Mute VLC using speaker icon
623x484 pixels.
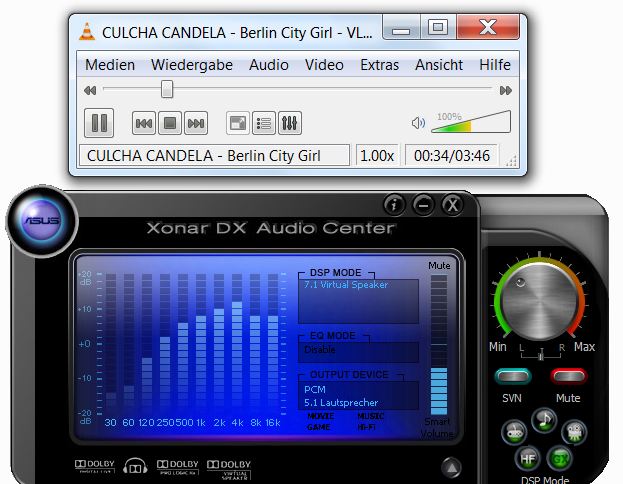click(x=418, y=123)
